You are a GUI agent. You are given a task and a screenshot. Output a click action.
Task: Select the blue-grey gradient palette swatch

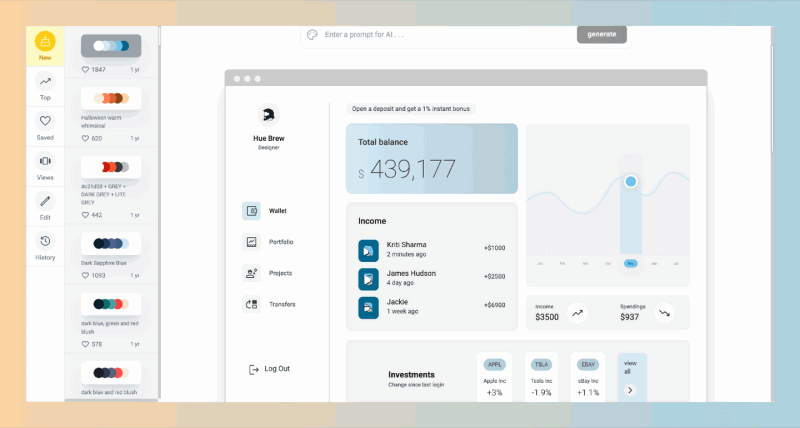tap(111, 46)
